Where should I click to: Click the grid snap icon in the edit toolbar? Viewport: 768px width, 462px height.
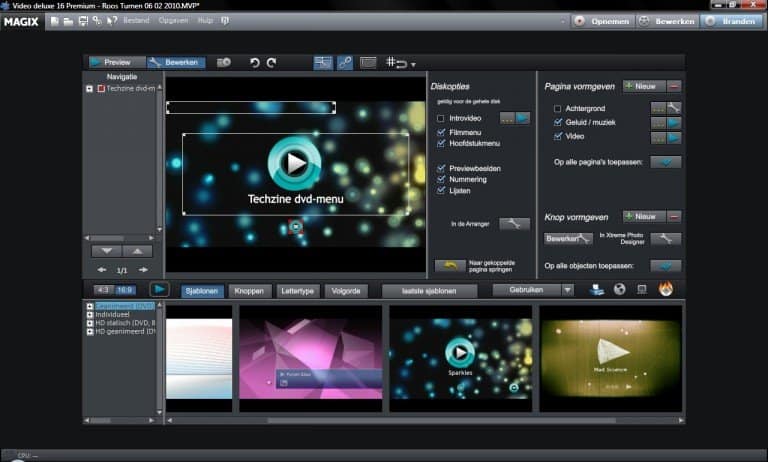pos(396,63)
